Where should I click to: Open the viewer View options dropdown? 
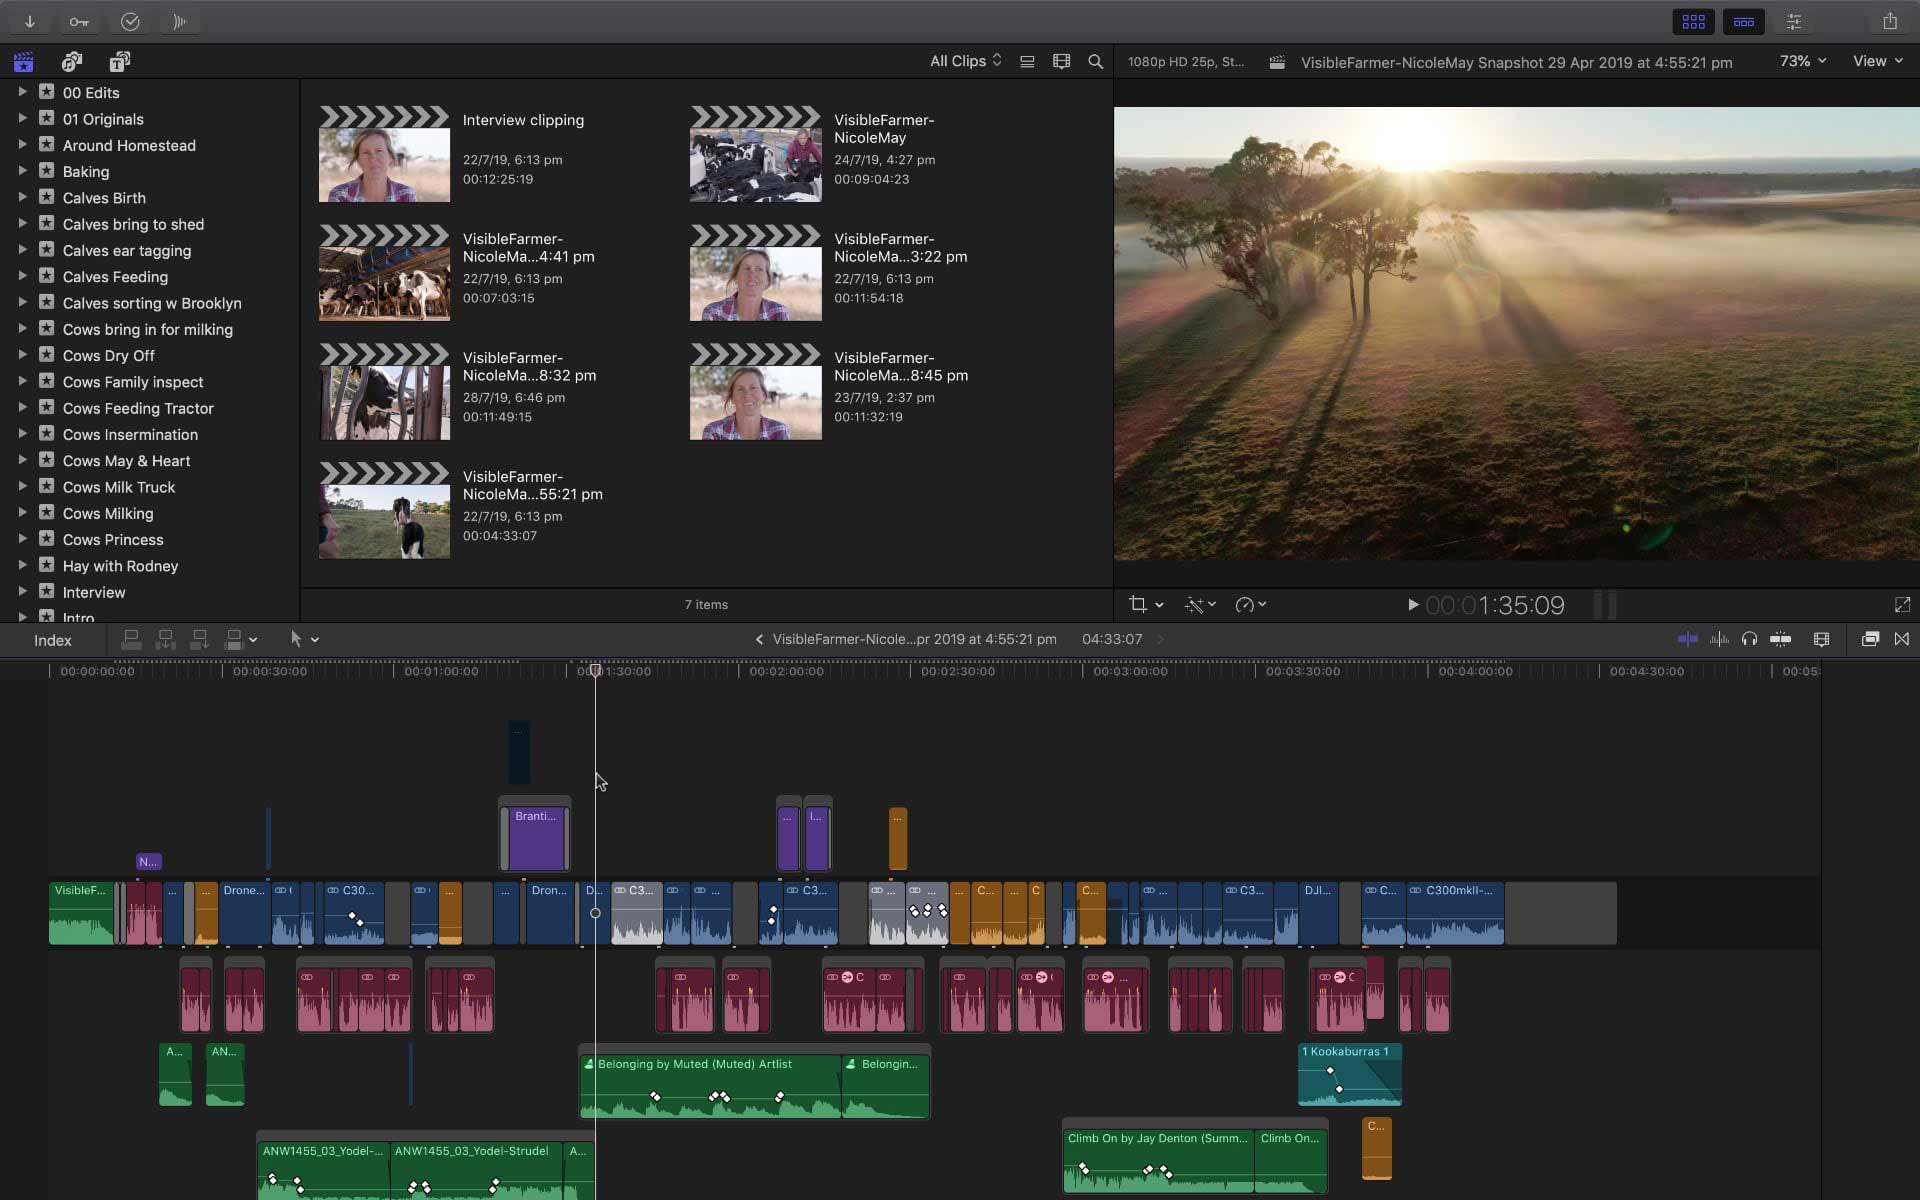pos(1877,61)
